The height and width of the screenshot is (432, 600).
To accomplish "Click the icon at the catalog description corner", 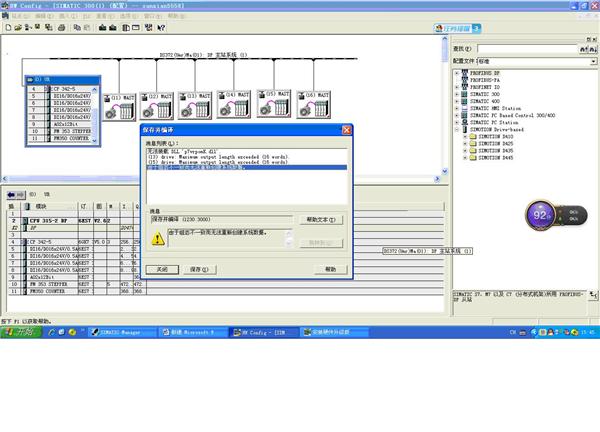I will (x=593, y=295).
